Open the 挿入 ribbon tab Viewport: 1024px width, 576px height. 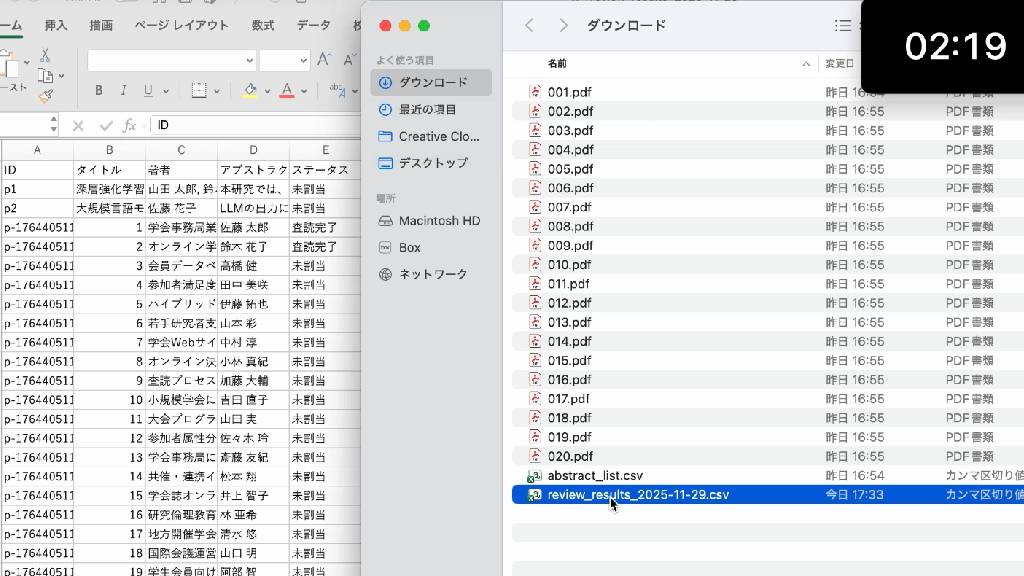[56, 25]
